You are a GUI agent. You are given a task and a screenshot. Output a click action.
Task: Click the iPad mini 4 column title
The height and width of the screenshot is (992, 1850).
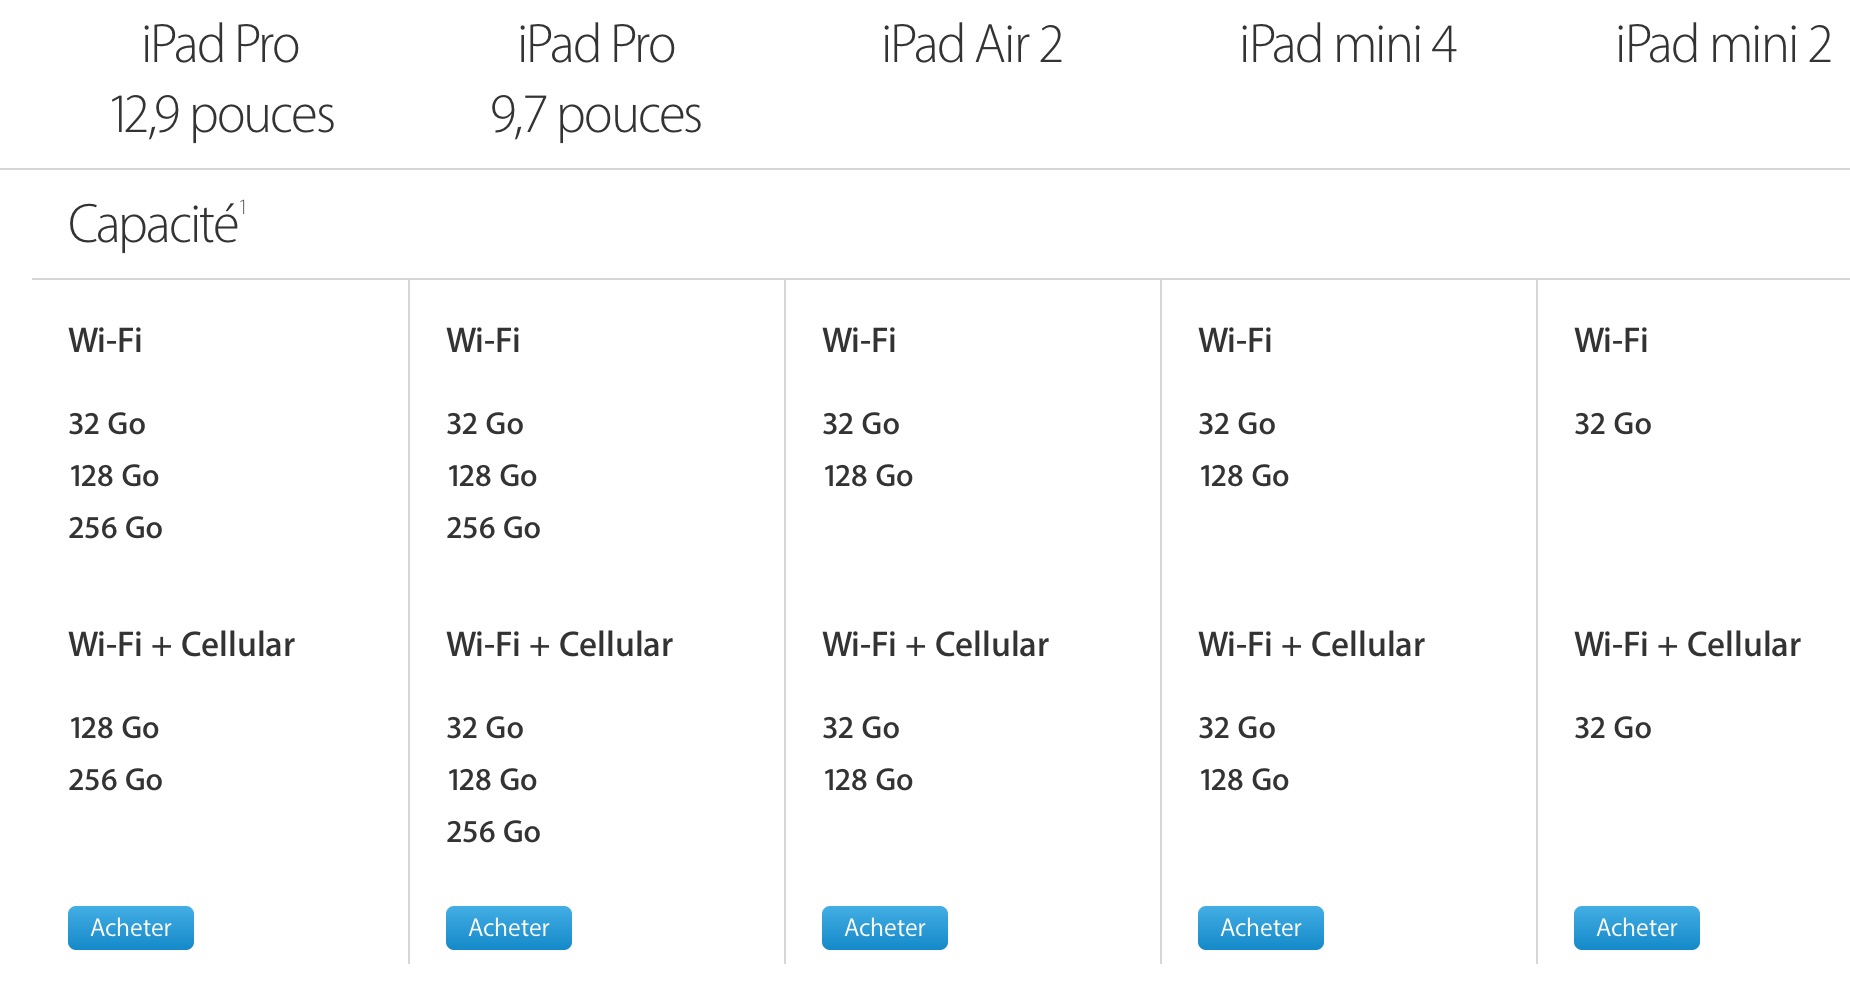tap(1347, 45)
